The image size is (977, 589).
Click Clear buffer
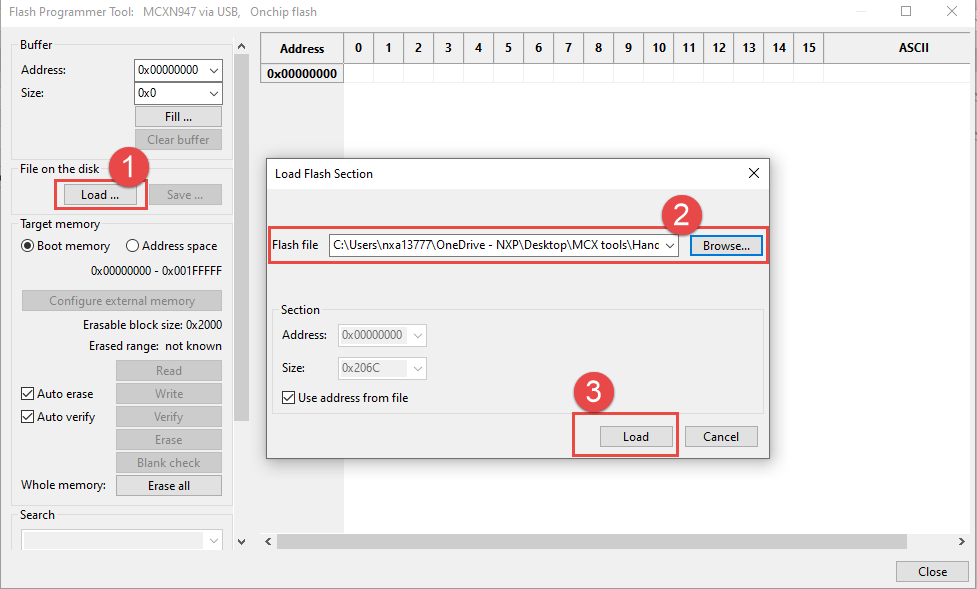click(178, 139)
